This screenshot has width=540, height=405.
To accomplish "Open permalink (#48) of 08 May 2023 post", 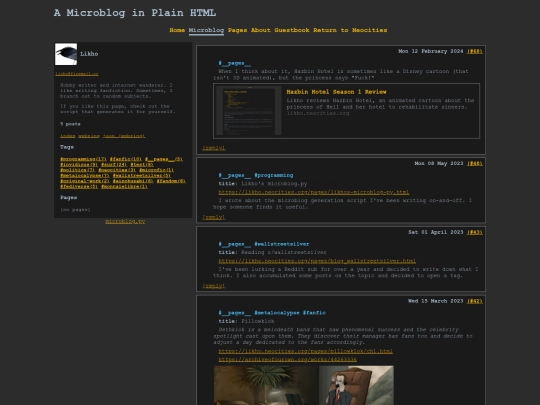I will 475,164.
